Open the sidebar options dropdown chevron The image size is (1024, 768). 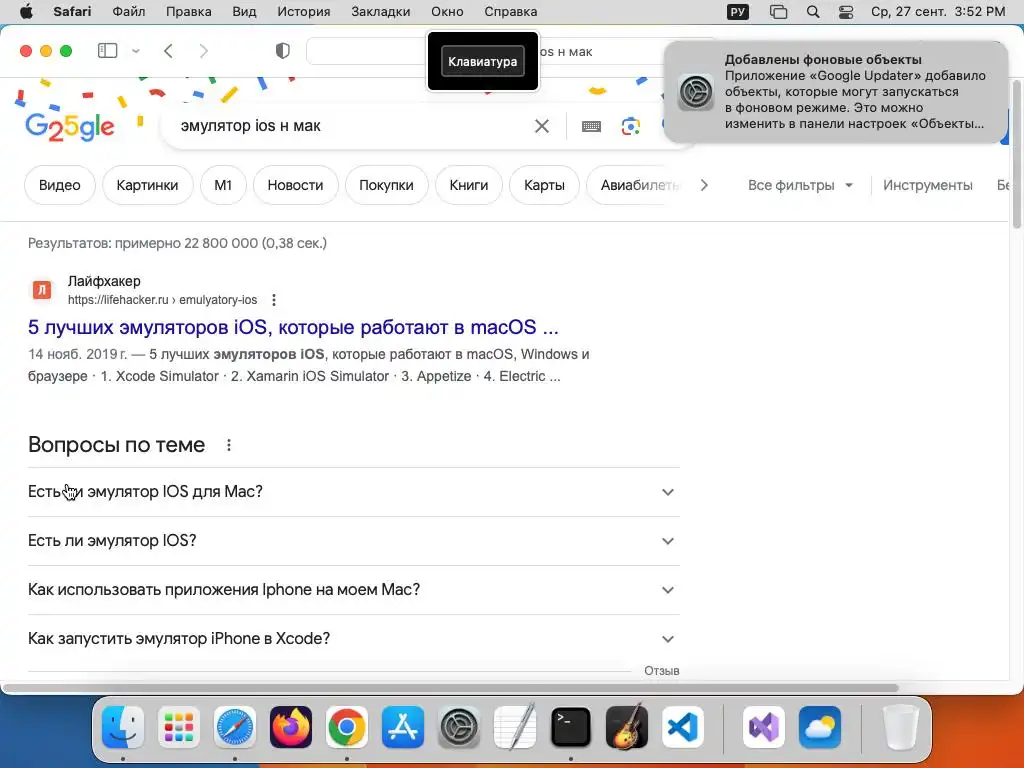coord(136,51)
